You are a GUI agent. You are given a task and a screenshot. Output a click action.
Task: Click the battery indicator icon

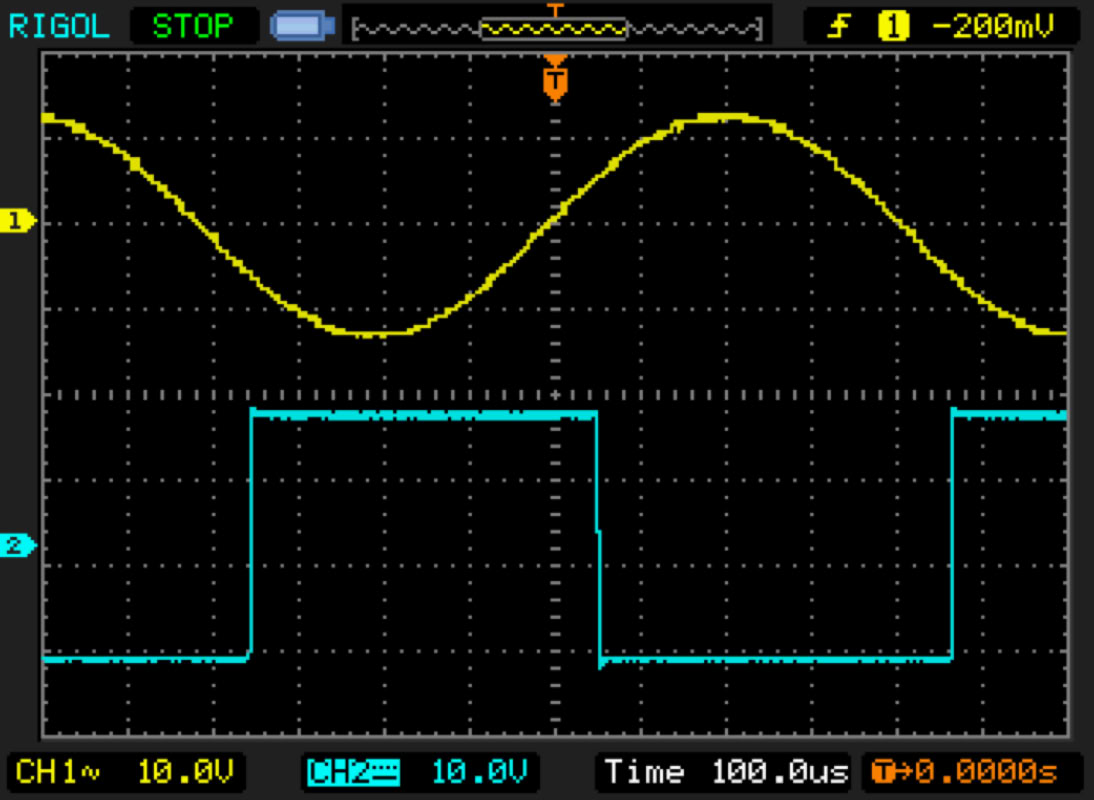[300, 26]
